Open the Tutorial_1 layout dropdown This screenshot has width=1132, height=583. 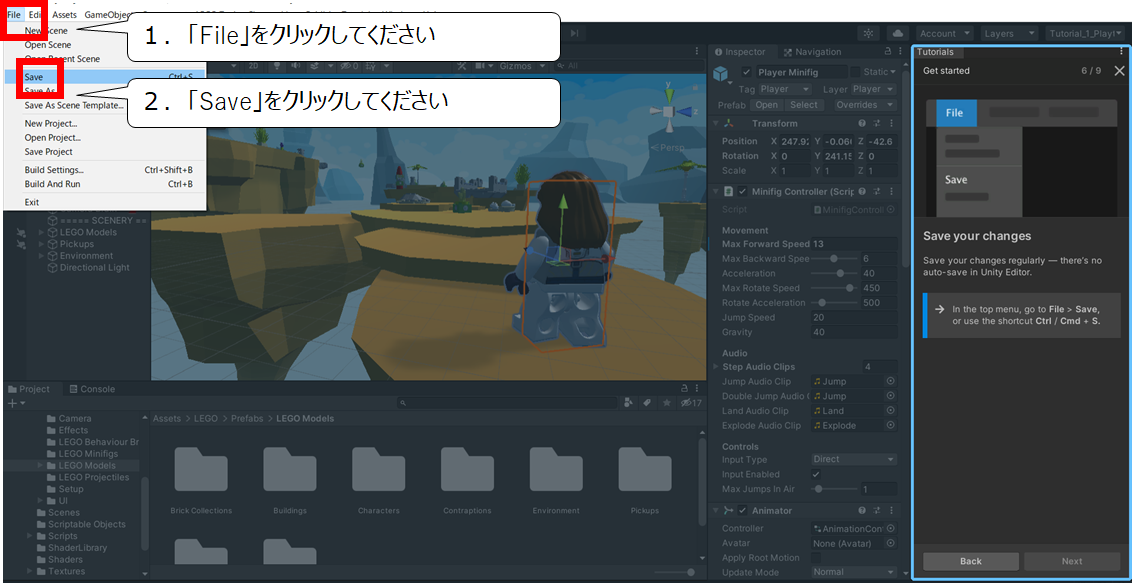pos(1084,33)
